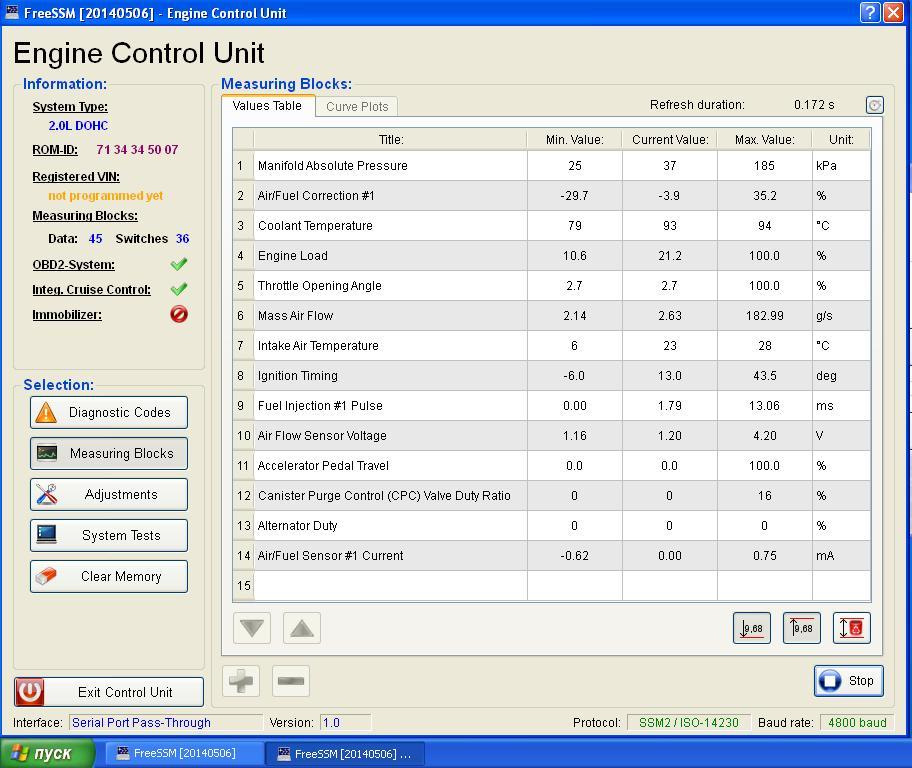This screenshot has width=912, height=768.
Task: Click the Min. Value column header
Action: [x=575, y=140]
